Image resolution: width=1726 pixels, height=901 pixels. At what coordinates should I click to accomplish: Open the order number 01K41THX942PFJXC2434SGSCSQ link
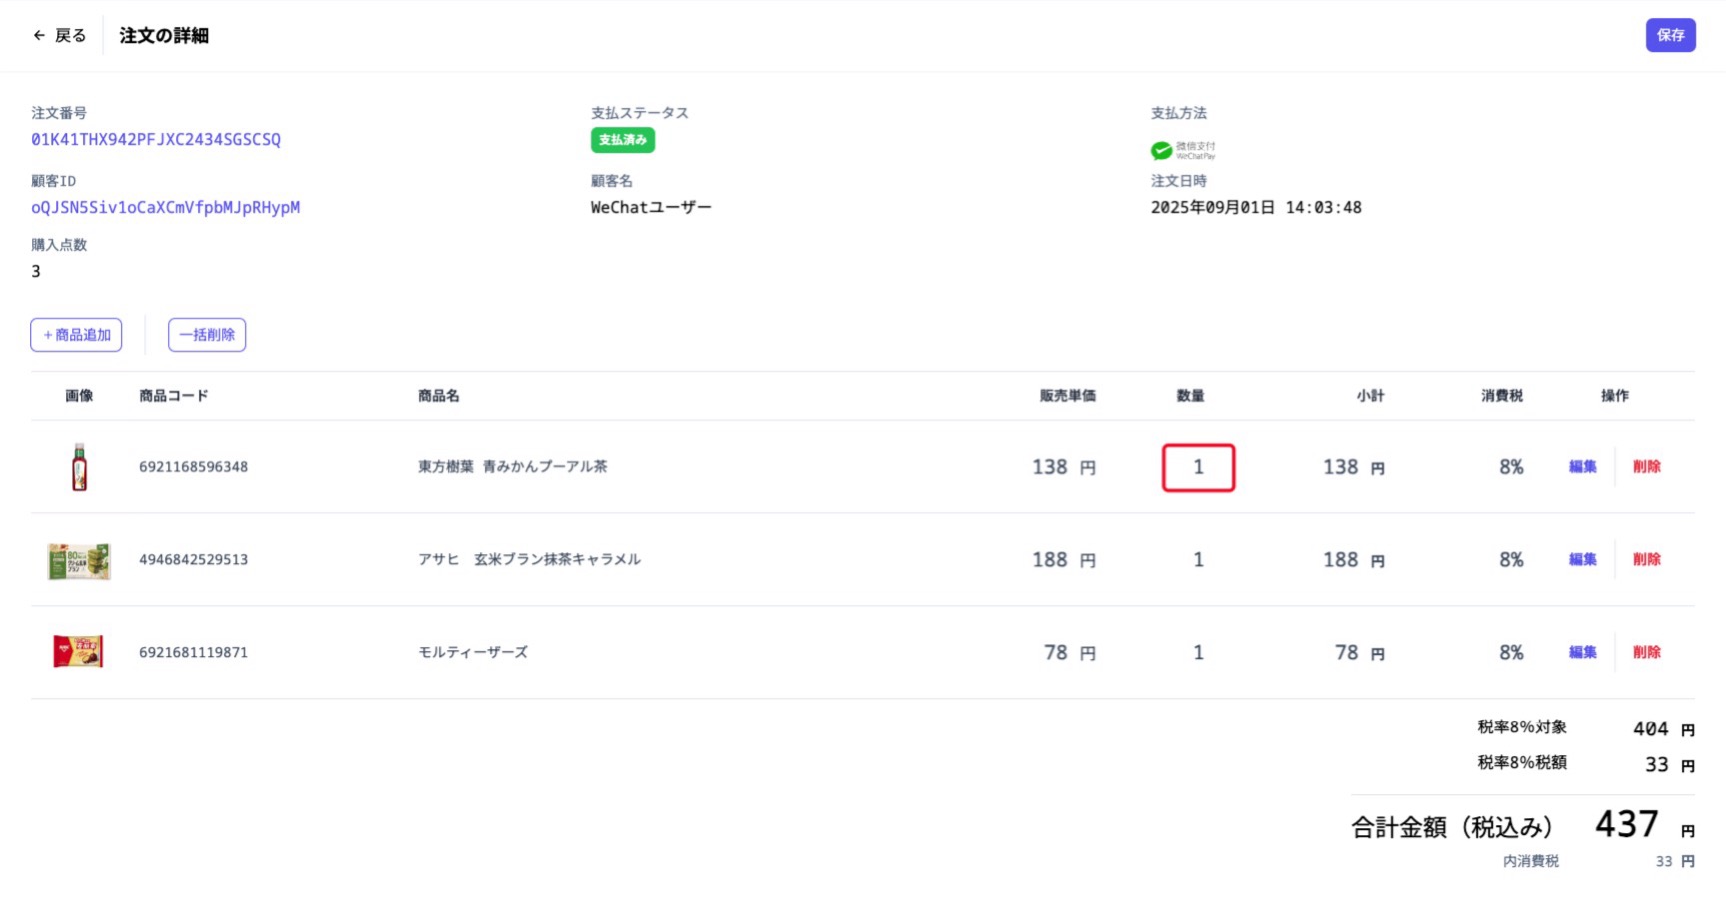pos(155,140)
